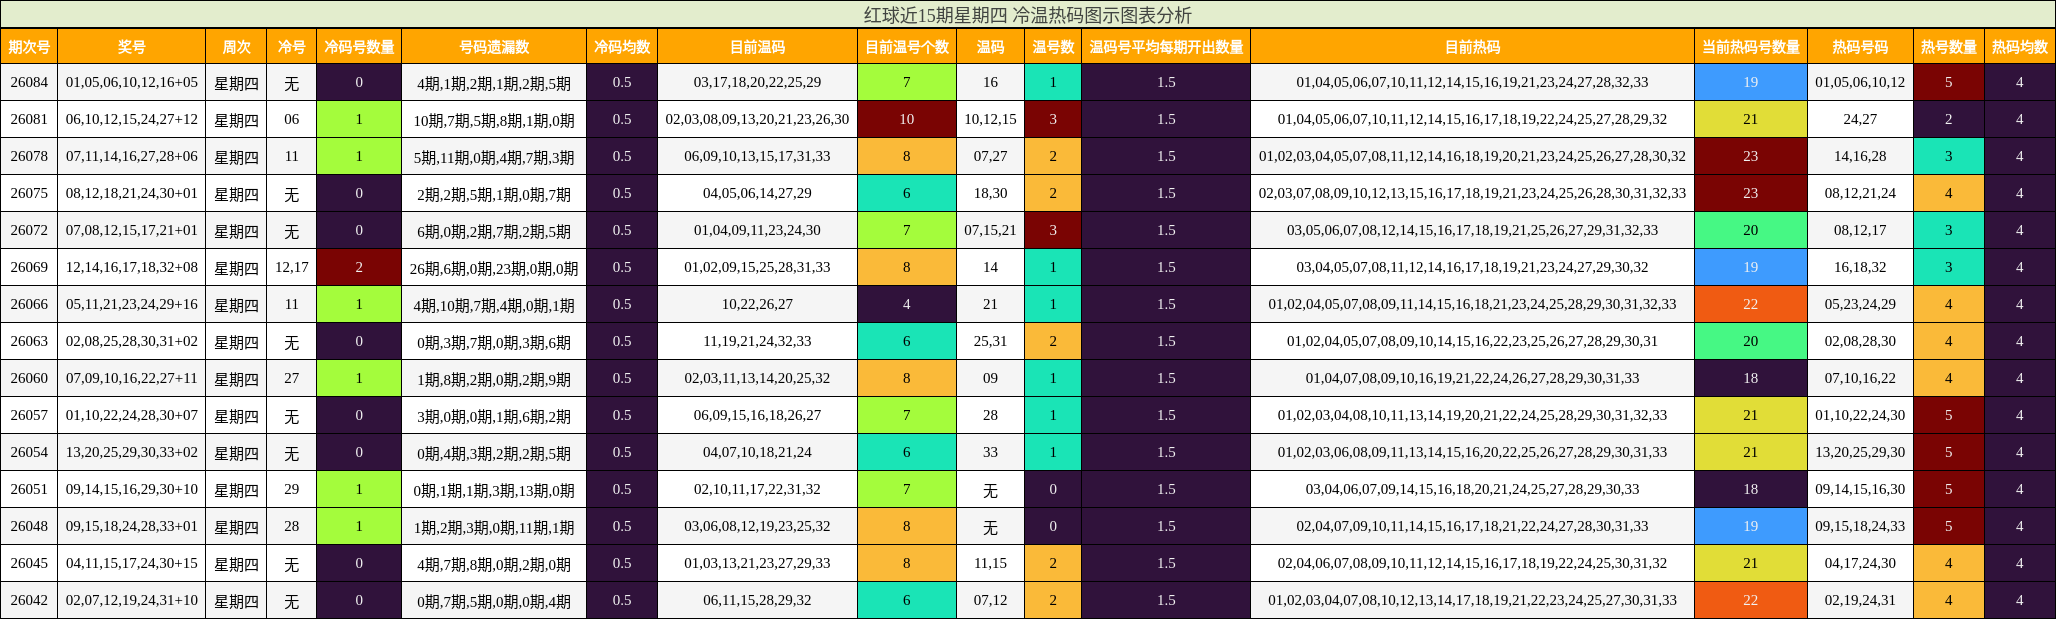Select period number 26069
Image resolution: width=2056 pixels, height=619 pixels.
(29, 267)
